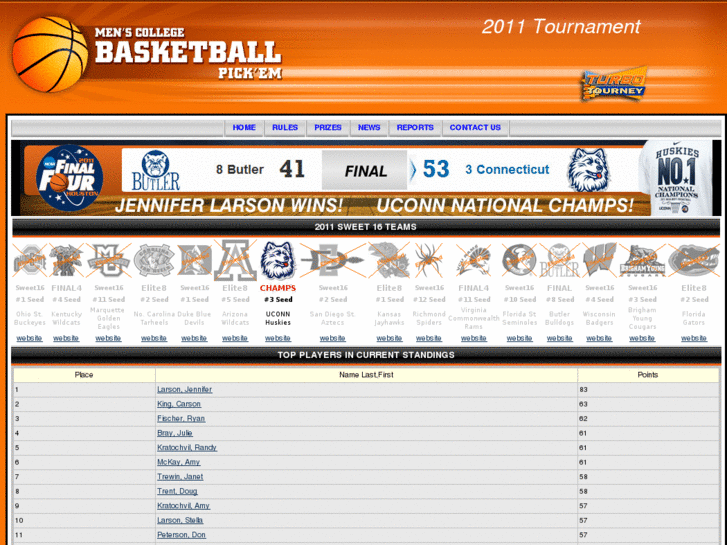Click the Kentucky Wildcats team logo
The width and height of the screenshot is (727, 545).
click(x=66, y=260)
